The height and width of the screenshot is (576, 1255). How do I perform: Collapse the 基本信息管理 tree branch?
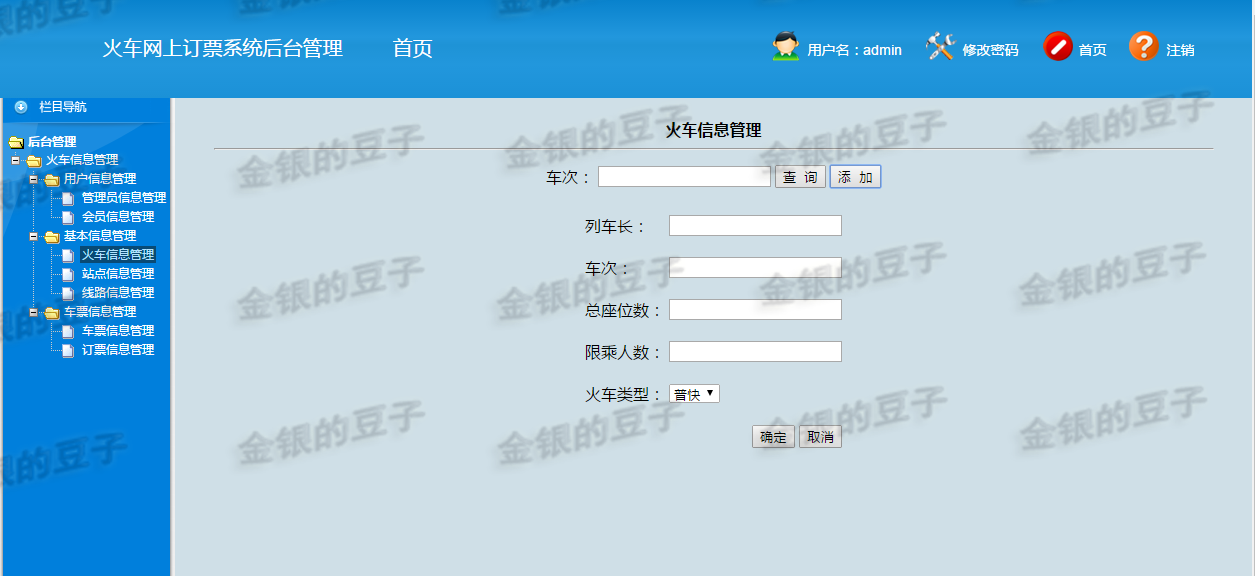pos(31,235)
